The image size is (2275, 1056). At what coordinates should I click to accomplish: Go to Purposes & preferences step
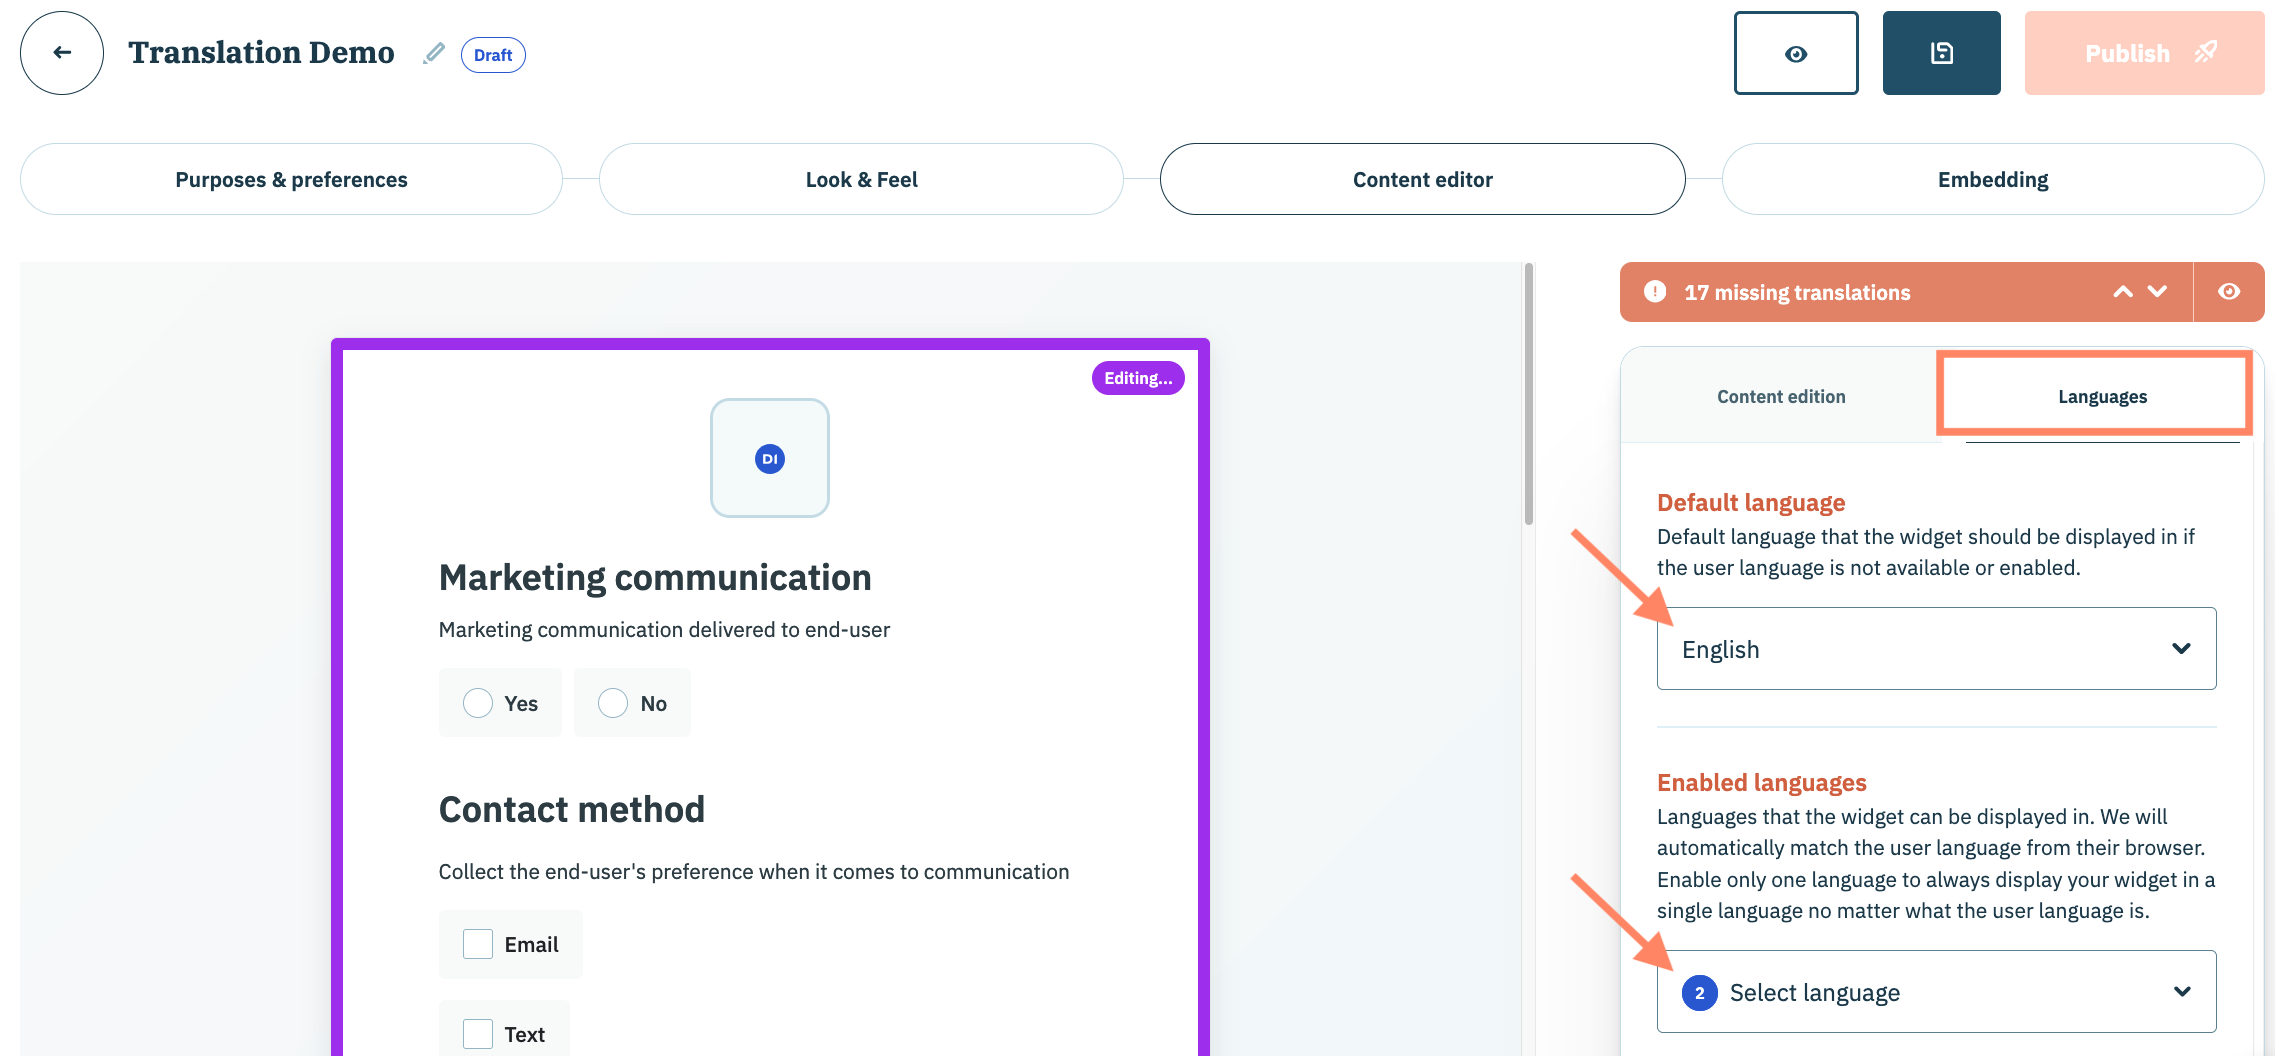291,180
